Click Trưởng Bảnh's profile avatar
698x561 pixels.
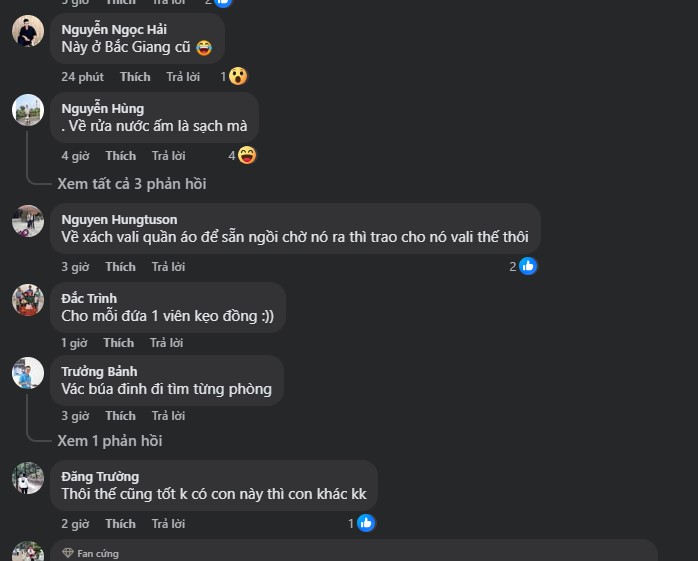[28, 373]
